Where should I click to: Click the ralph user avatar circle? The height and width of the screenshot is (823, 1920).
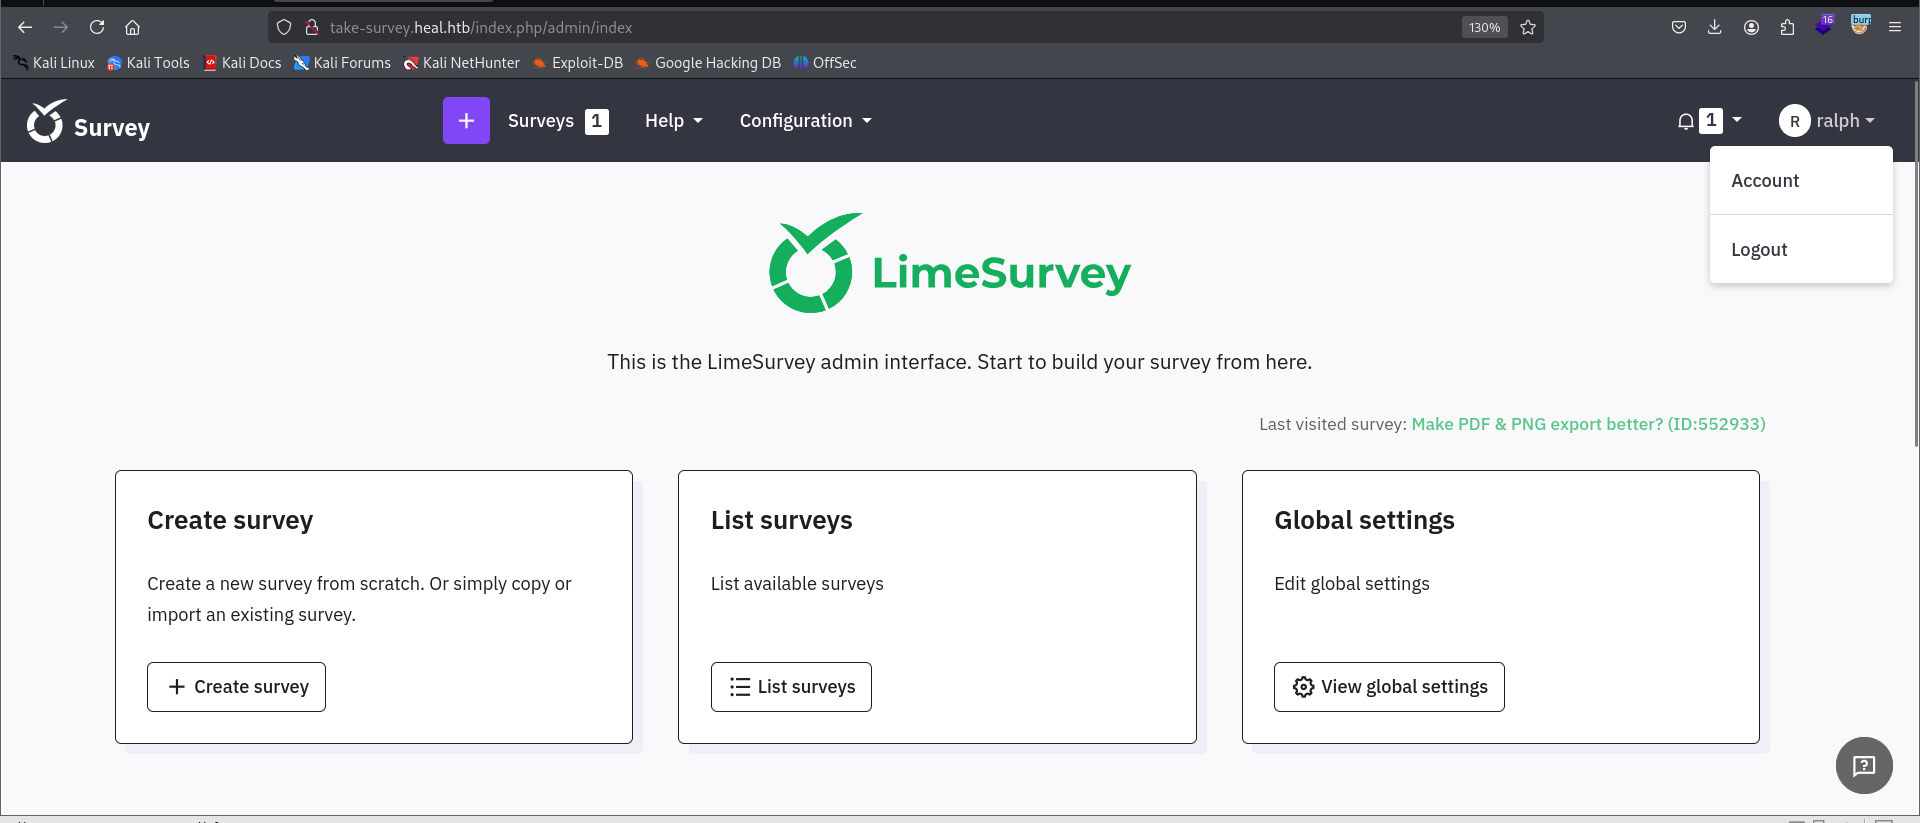click(1794, 121)
